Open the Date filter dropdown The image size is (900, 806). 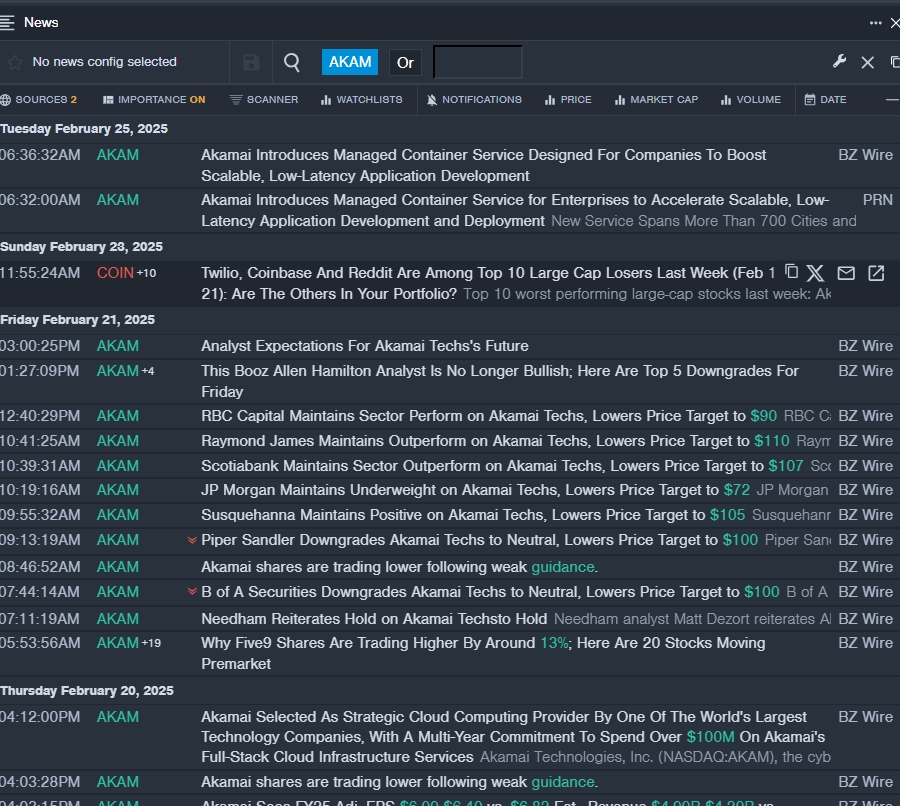[x=826, y=100]
